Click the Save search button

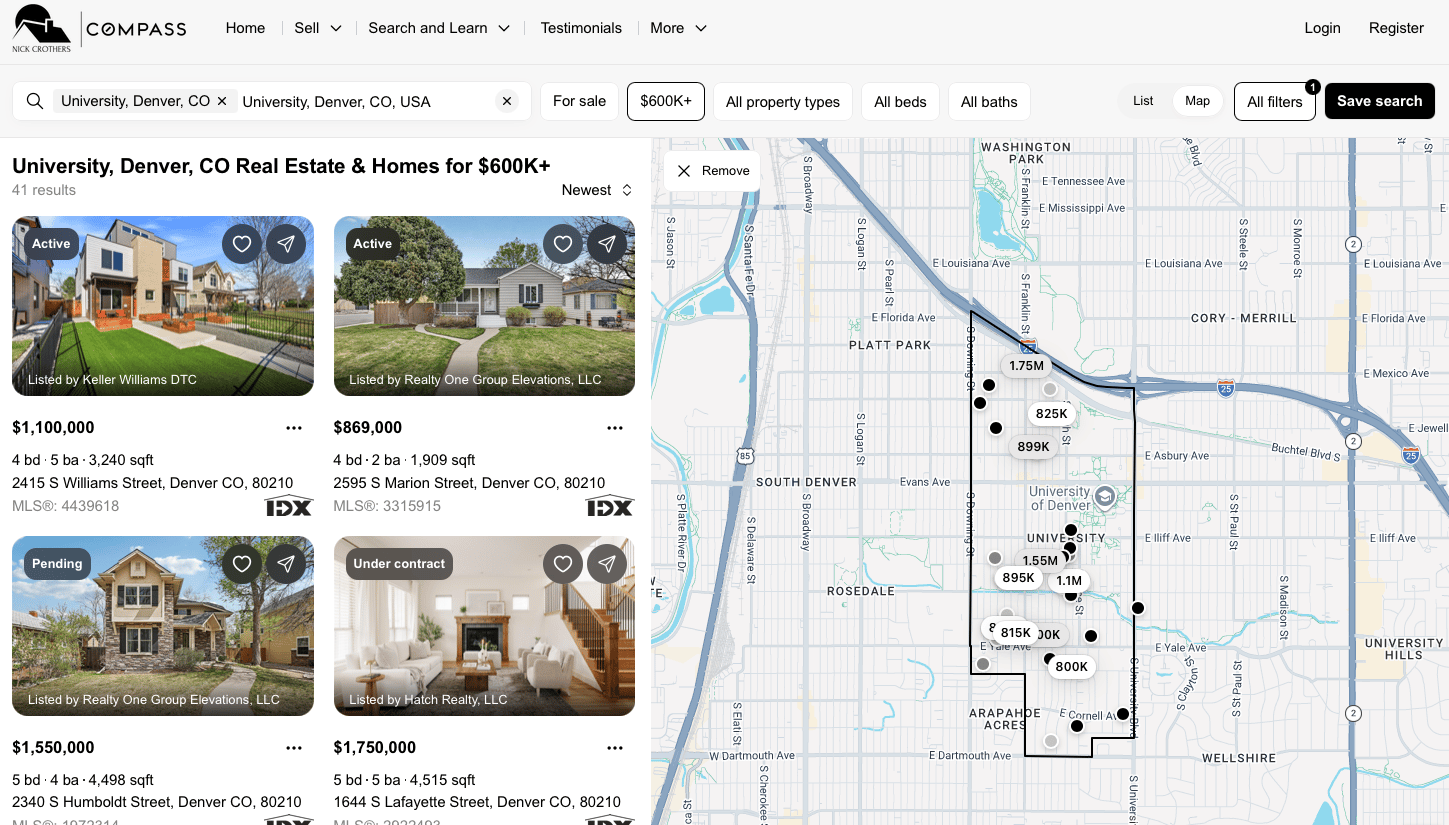tap(1379, 101)
